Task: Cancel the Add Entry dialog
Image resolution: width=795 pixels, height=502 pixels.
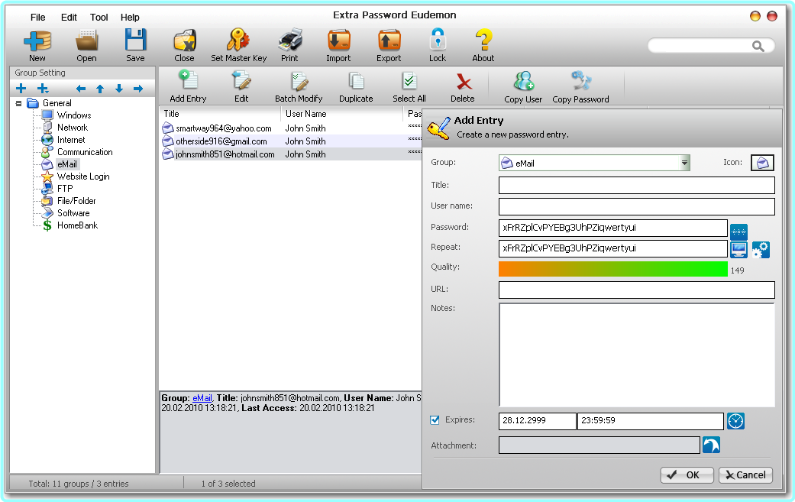Action: [745, 475]
